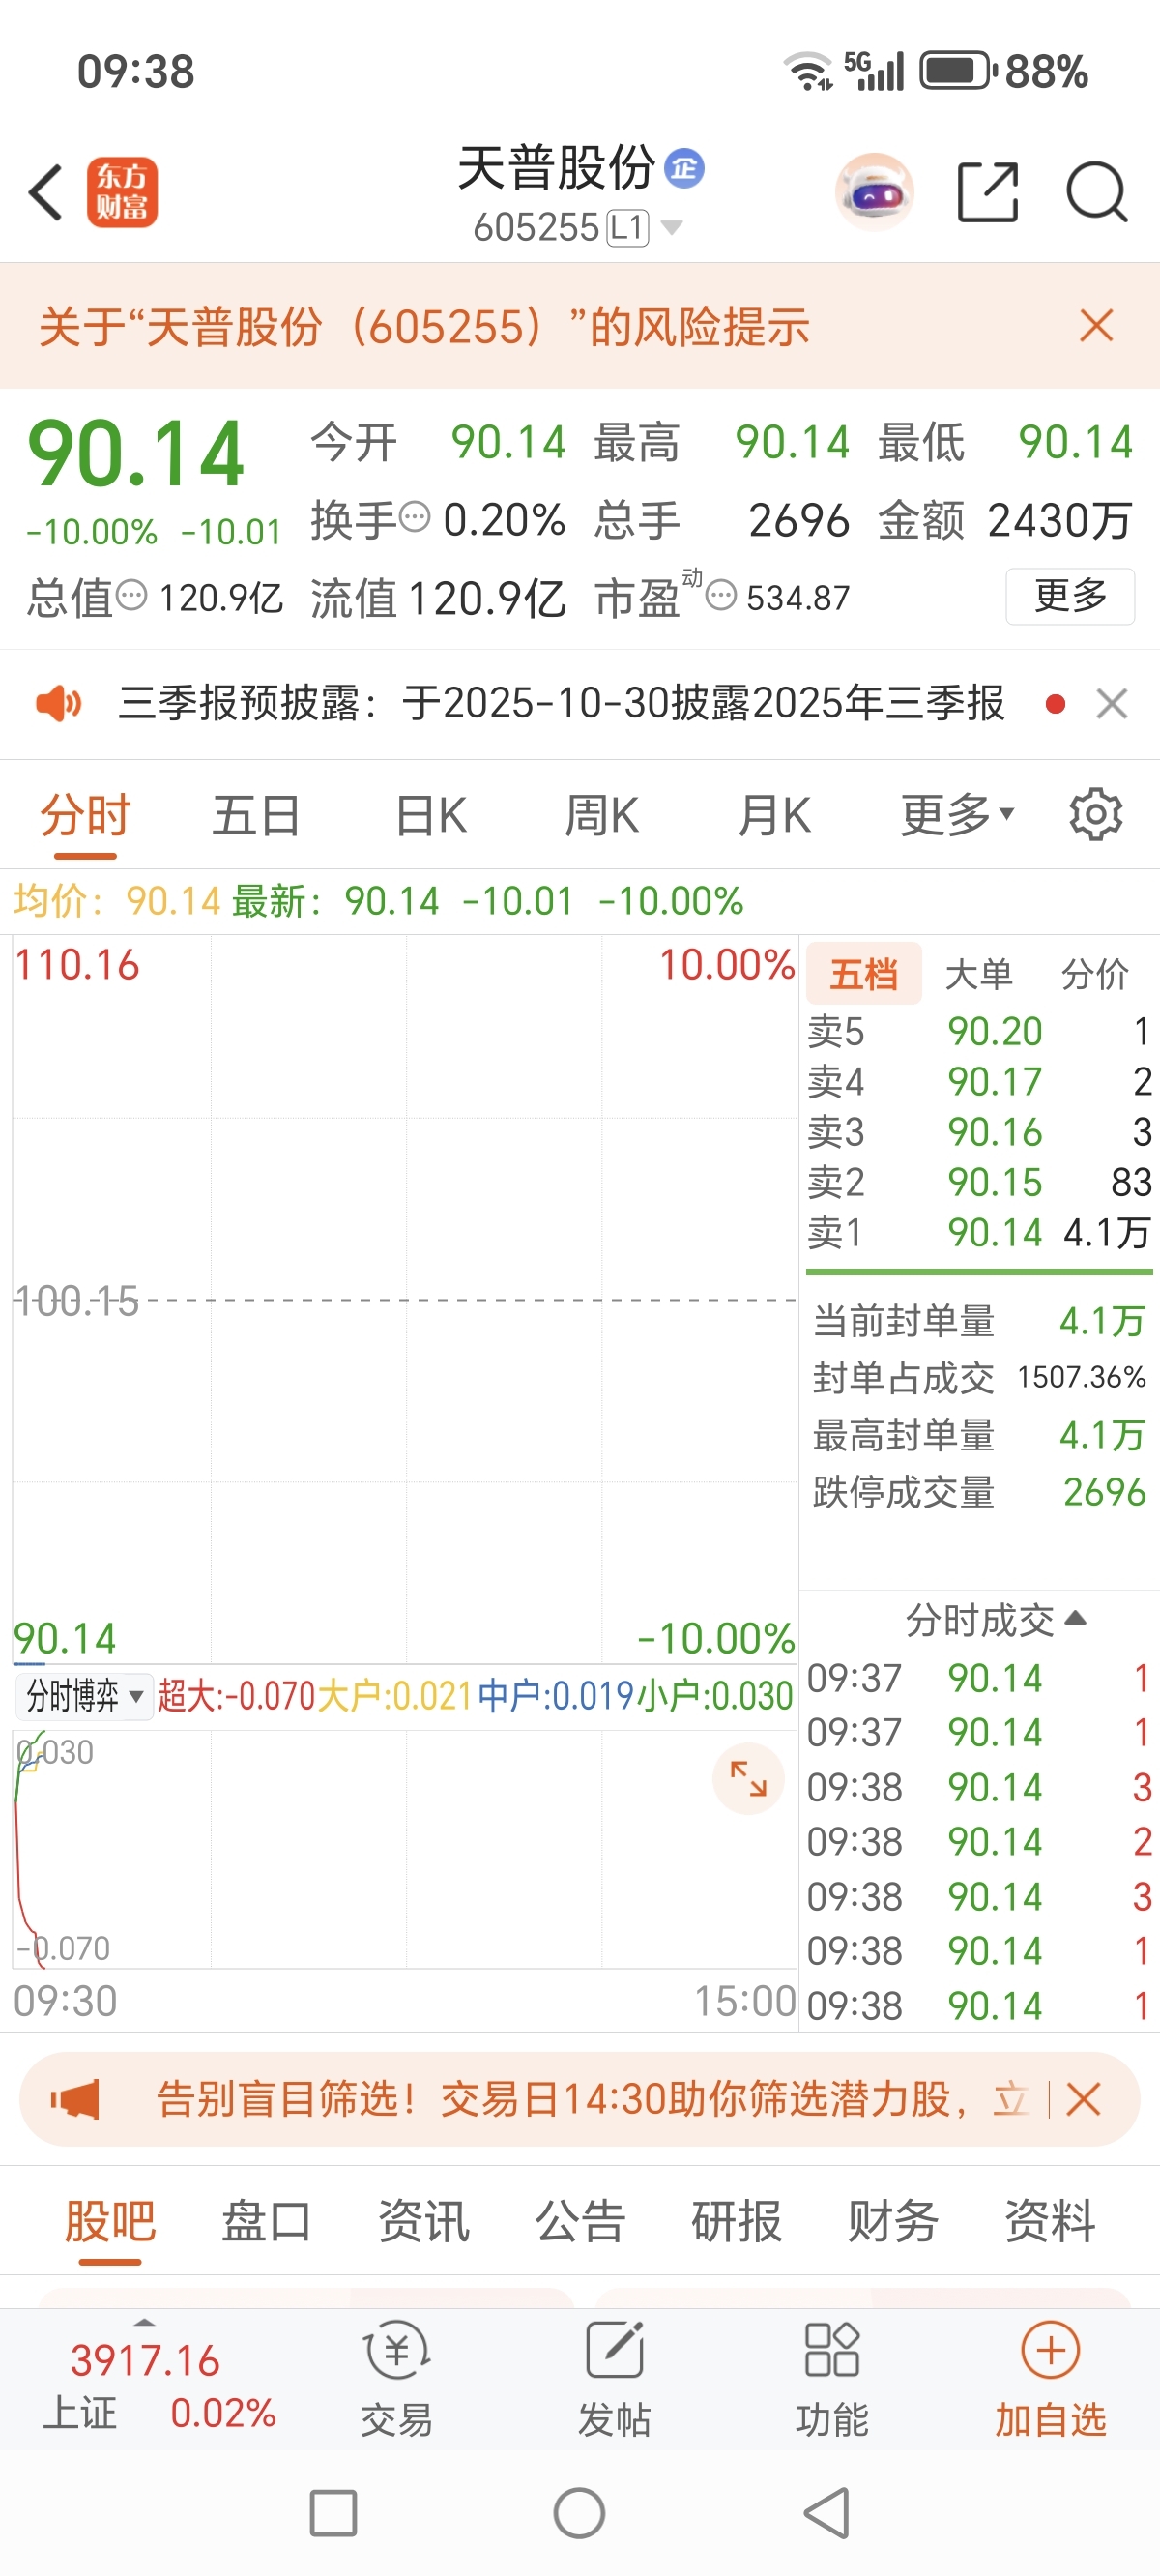Tap the info icon next to 市盈
The width and height of the screenshot is (1160, 2576).
pyautogui.click(x=721, y=596)
